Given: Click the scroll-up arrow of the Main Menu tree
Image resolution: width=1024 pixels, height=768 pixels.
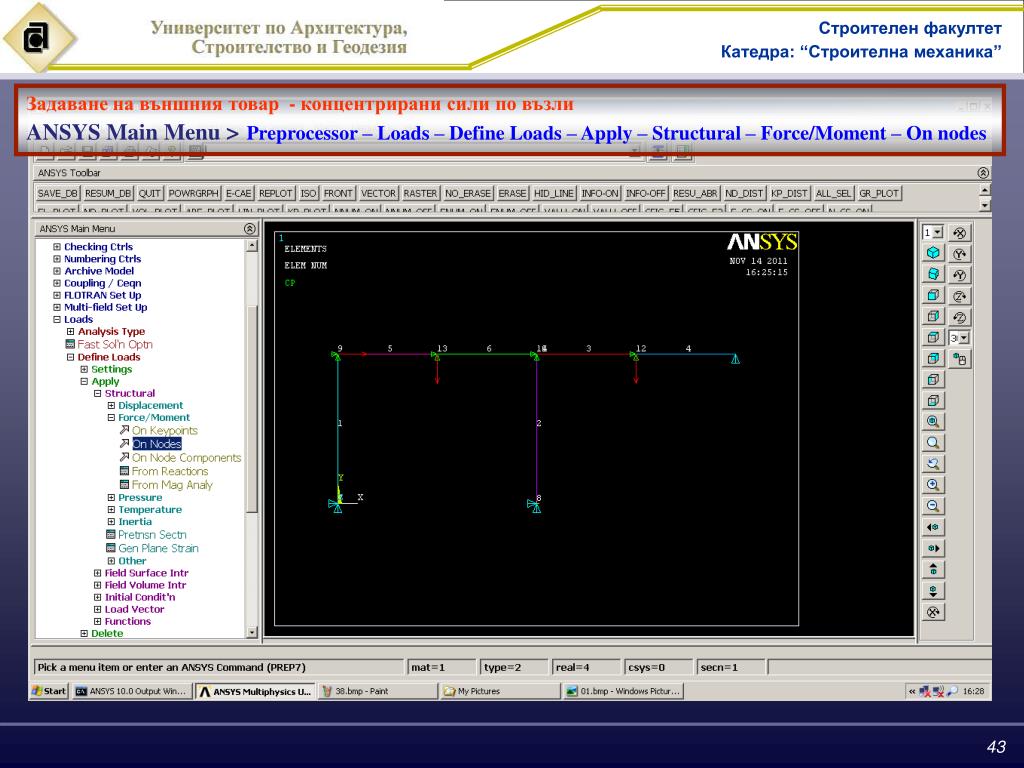Looking at the screenshot, I should coord(252,246).
